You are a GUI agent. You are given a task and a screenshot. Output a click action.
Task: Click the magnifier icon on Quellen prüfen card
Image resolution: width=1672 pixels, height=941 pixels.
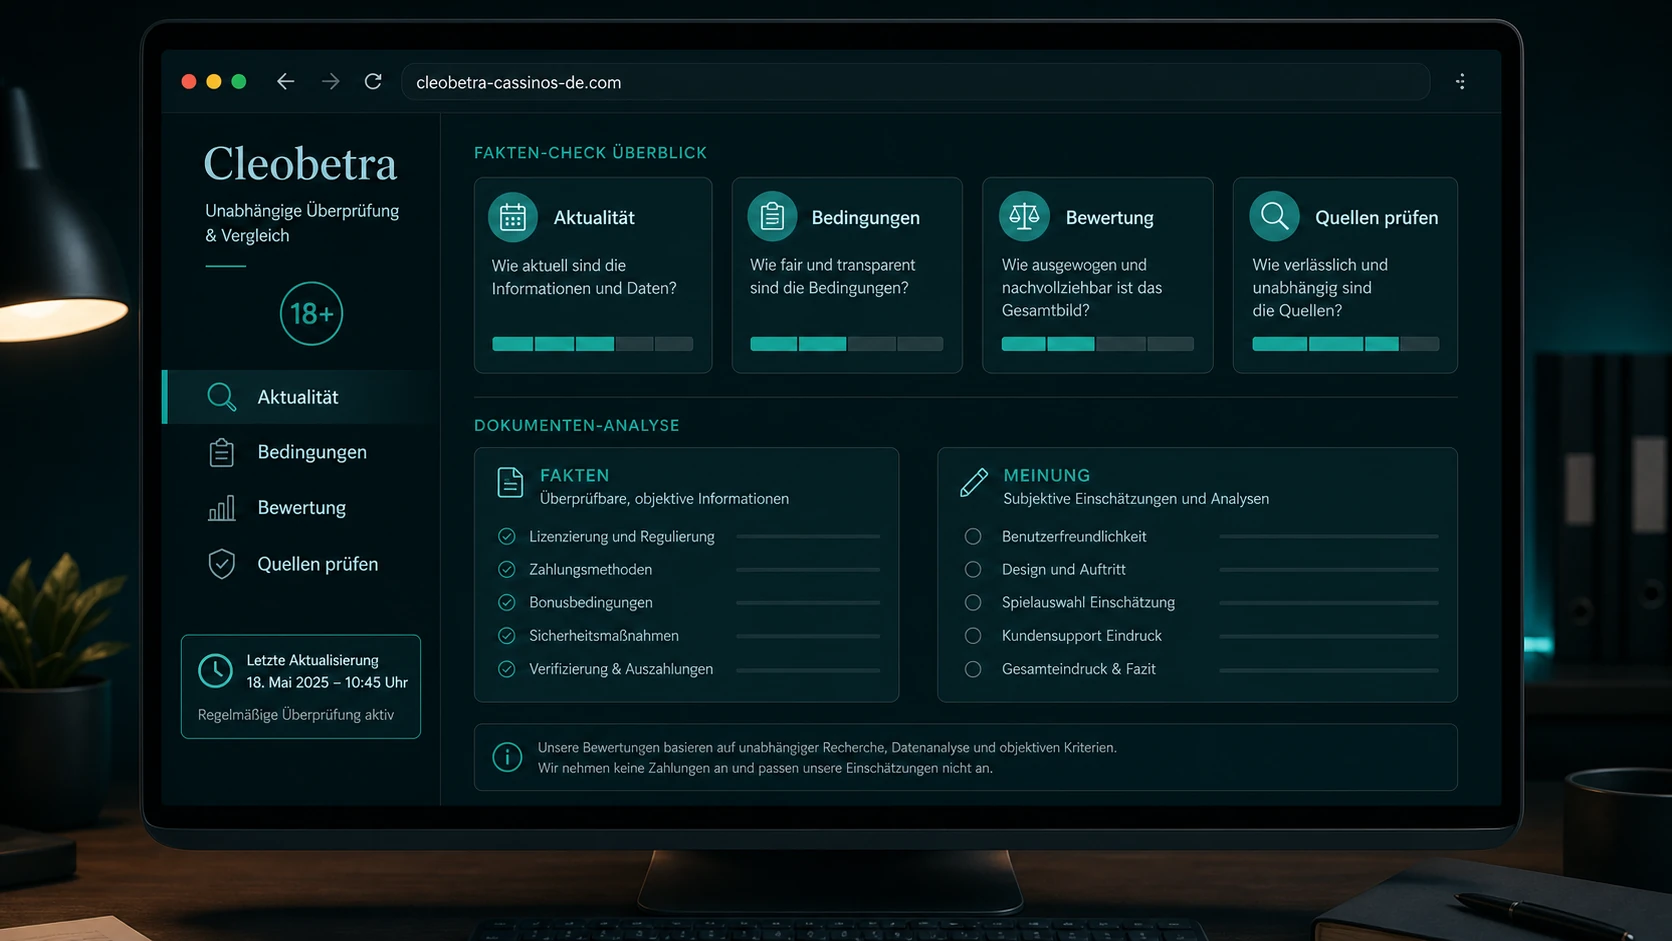tap(1274, 216)
